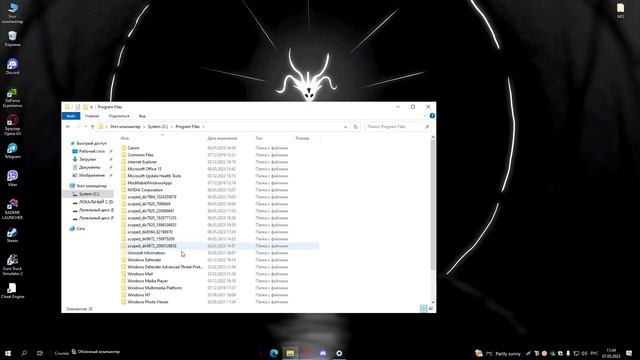Open the Viber desktop shortcut
The image size is (640, 360).
click(12, 178)
